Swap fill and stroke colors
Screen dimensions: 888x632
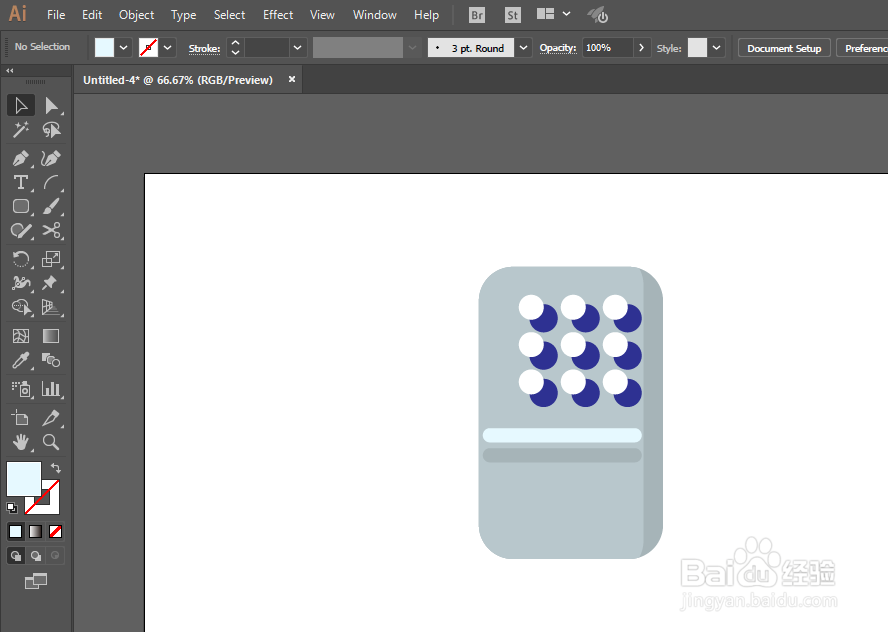tap(56, 468)
